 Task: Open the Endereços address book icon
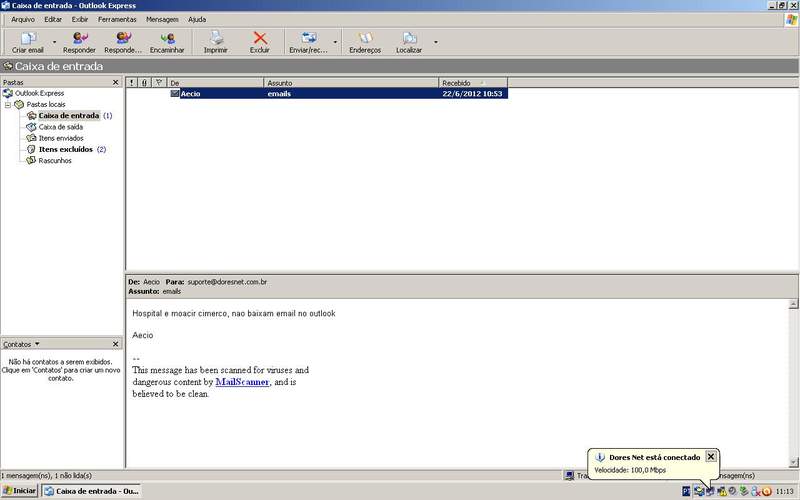pyautogui.click(x=365, y=38)
